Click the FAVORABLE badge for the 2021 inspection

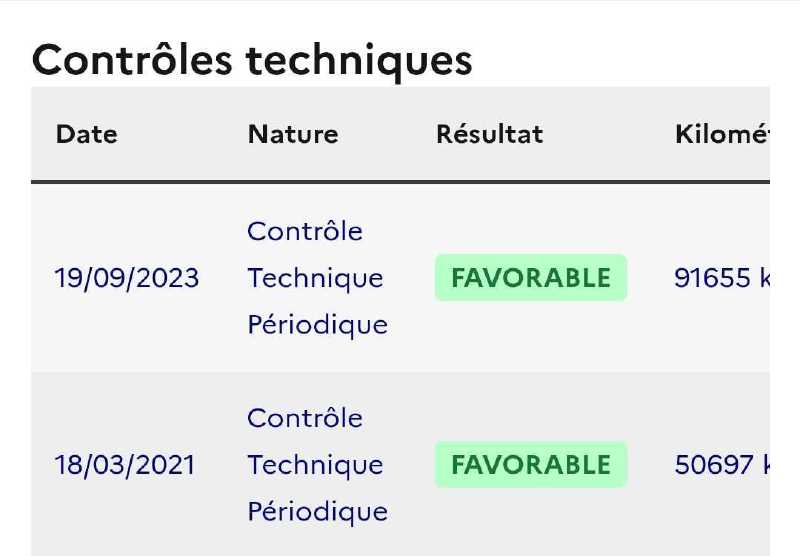[x=531, y=464]
